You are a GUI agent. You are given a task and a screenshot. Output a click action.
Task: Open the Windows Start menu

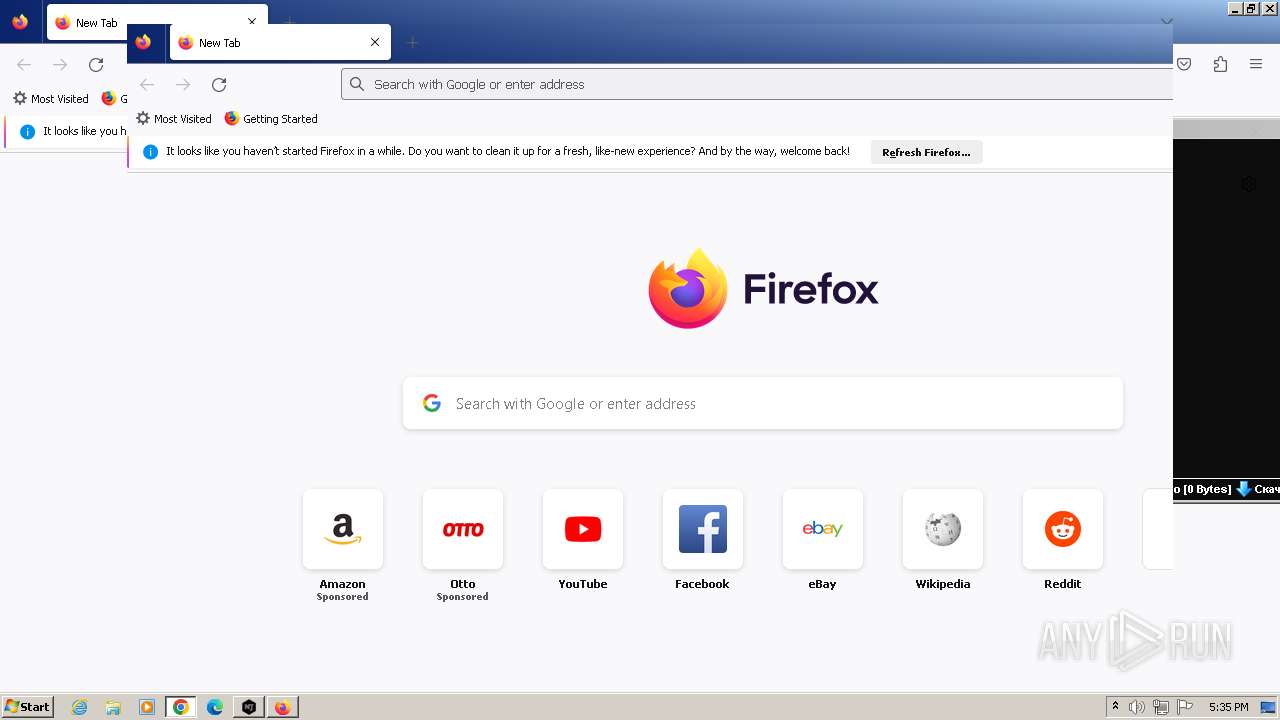point(27,707)
